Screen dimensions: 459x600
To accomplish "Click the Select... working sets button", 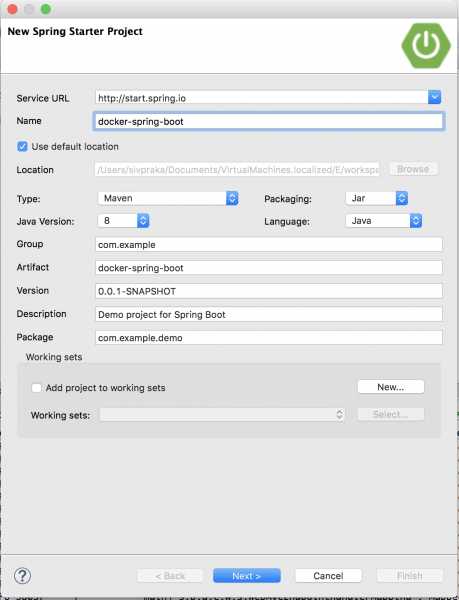I will 391,414.
